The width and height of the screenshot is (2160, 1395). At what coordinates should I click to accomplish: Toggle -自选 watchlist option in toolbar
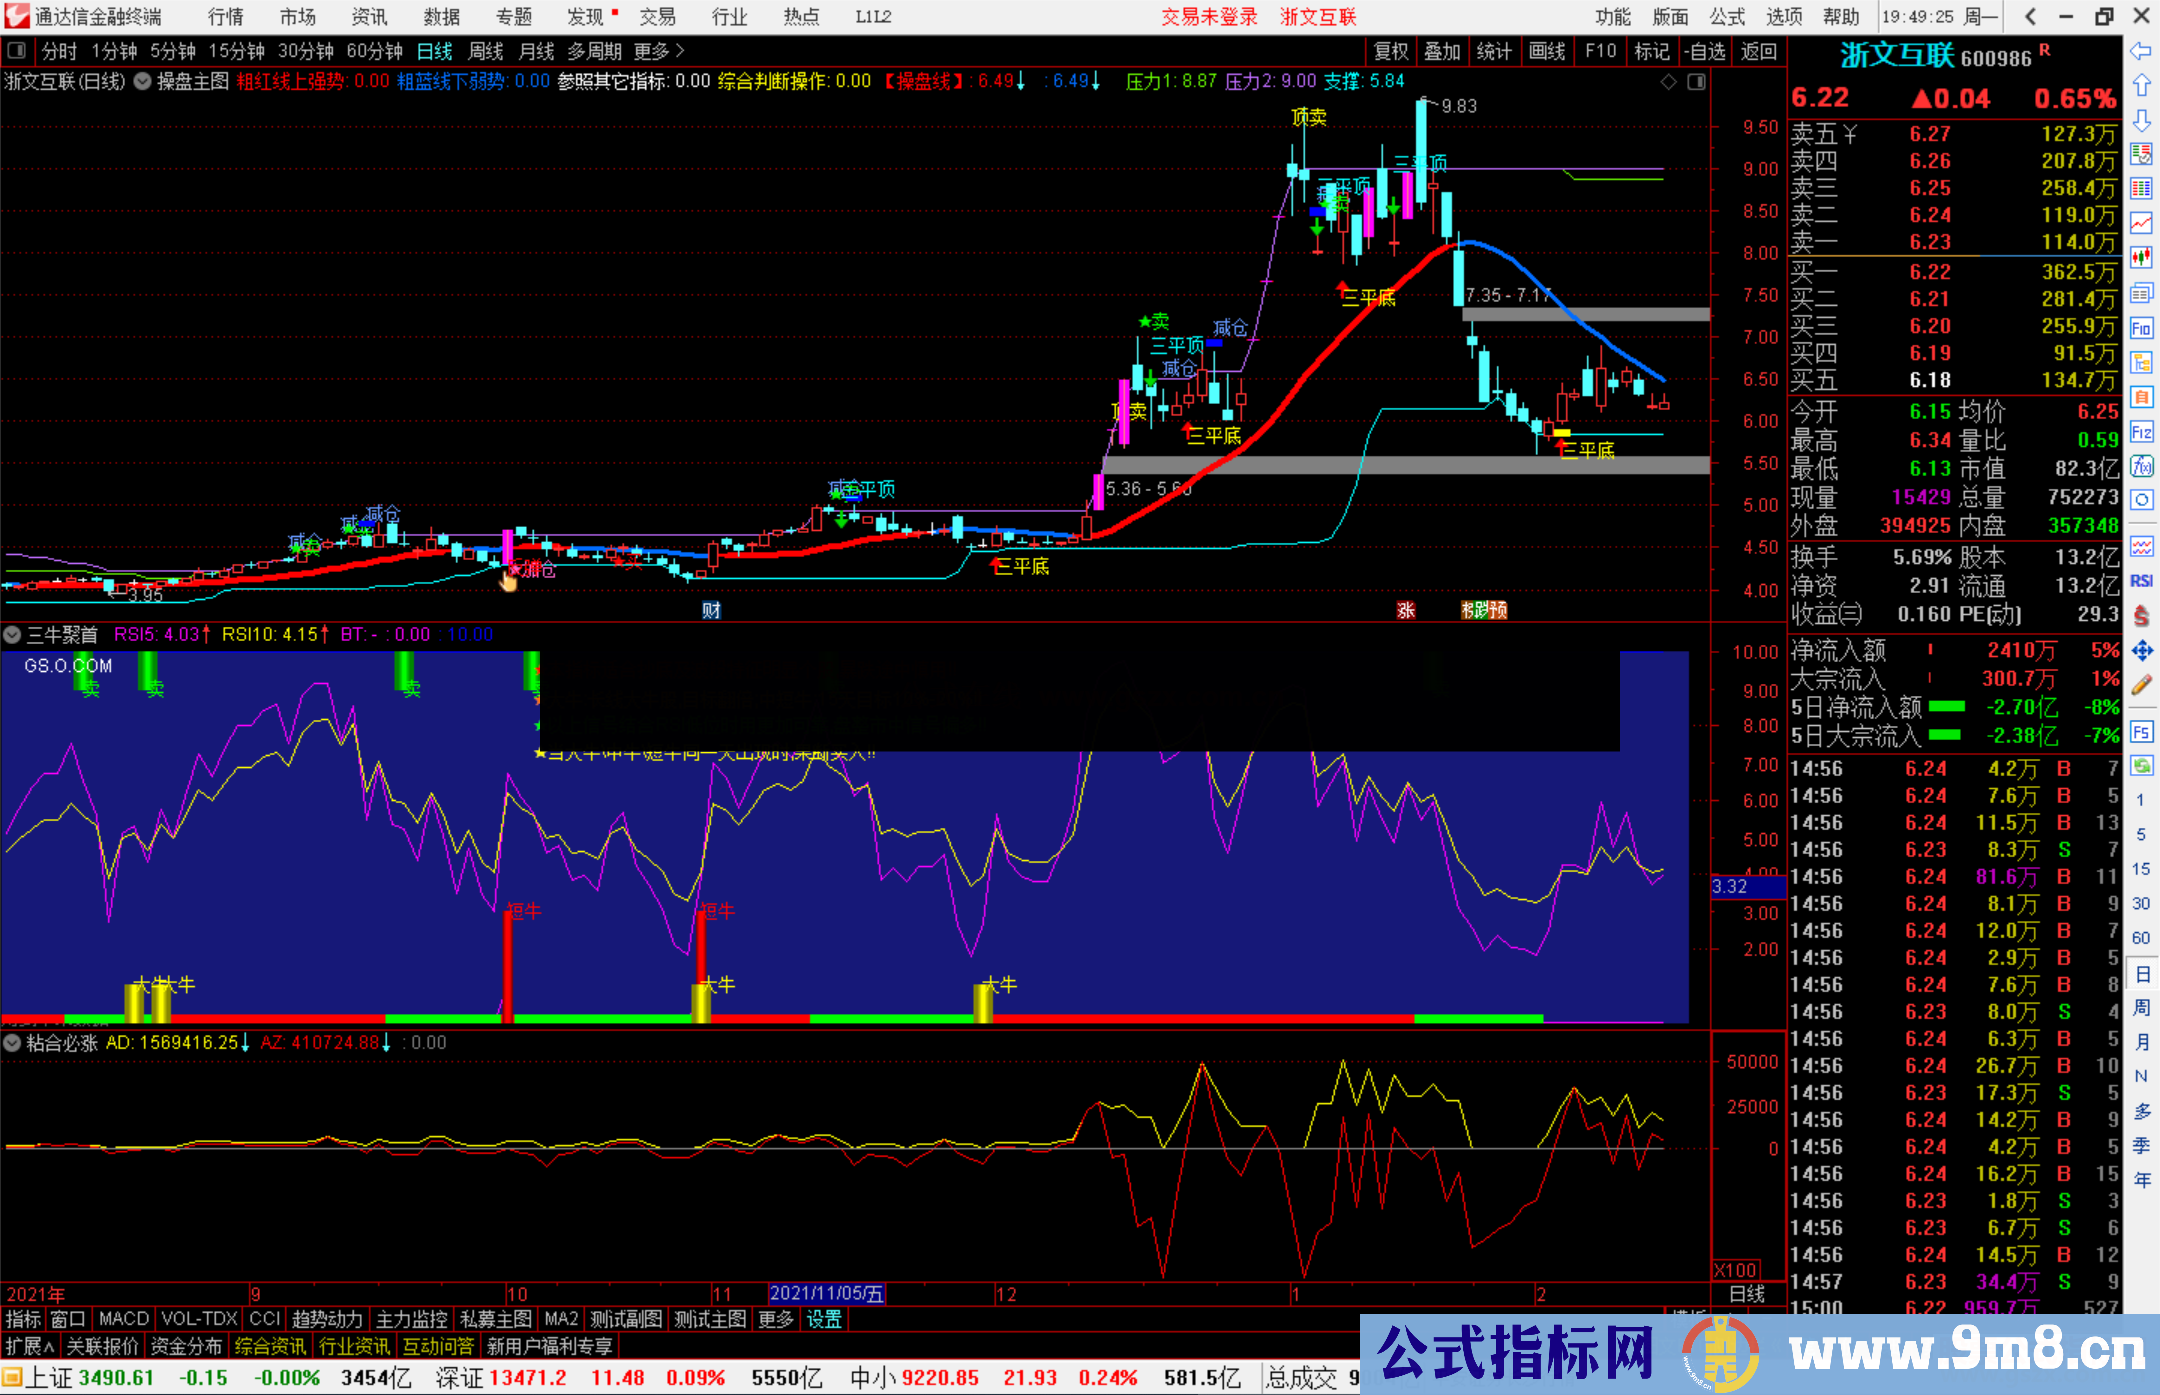[x=1707, y=51]
